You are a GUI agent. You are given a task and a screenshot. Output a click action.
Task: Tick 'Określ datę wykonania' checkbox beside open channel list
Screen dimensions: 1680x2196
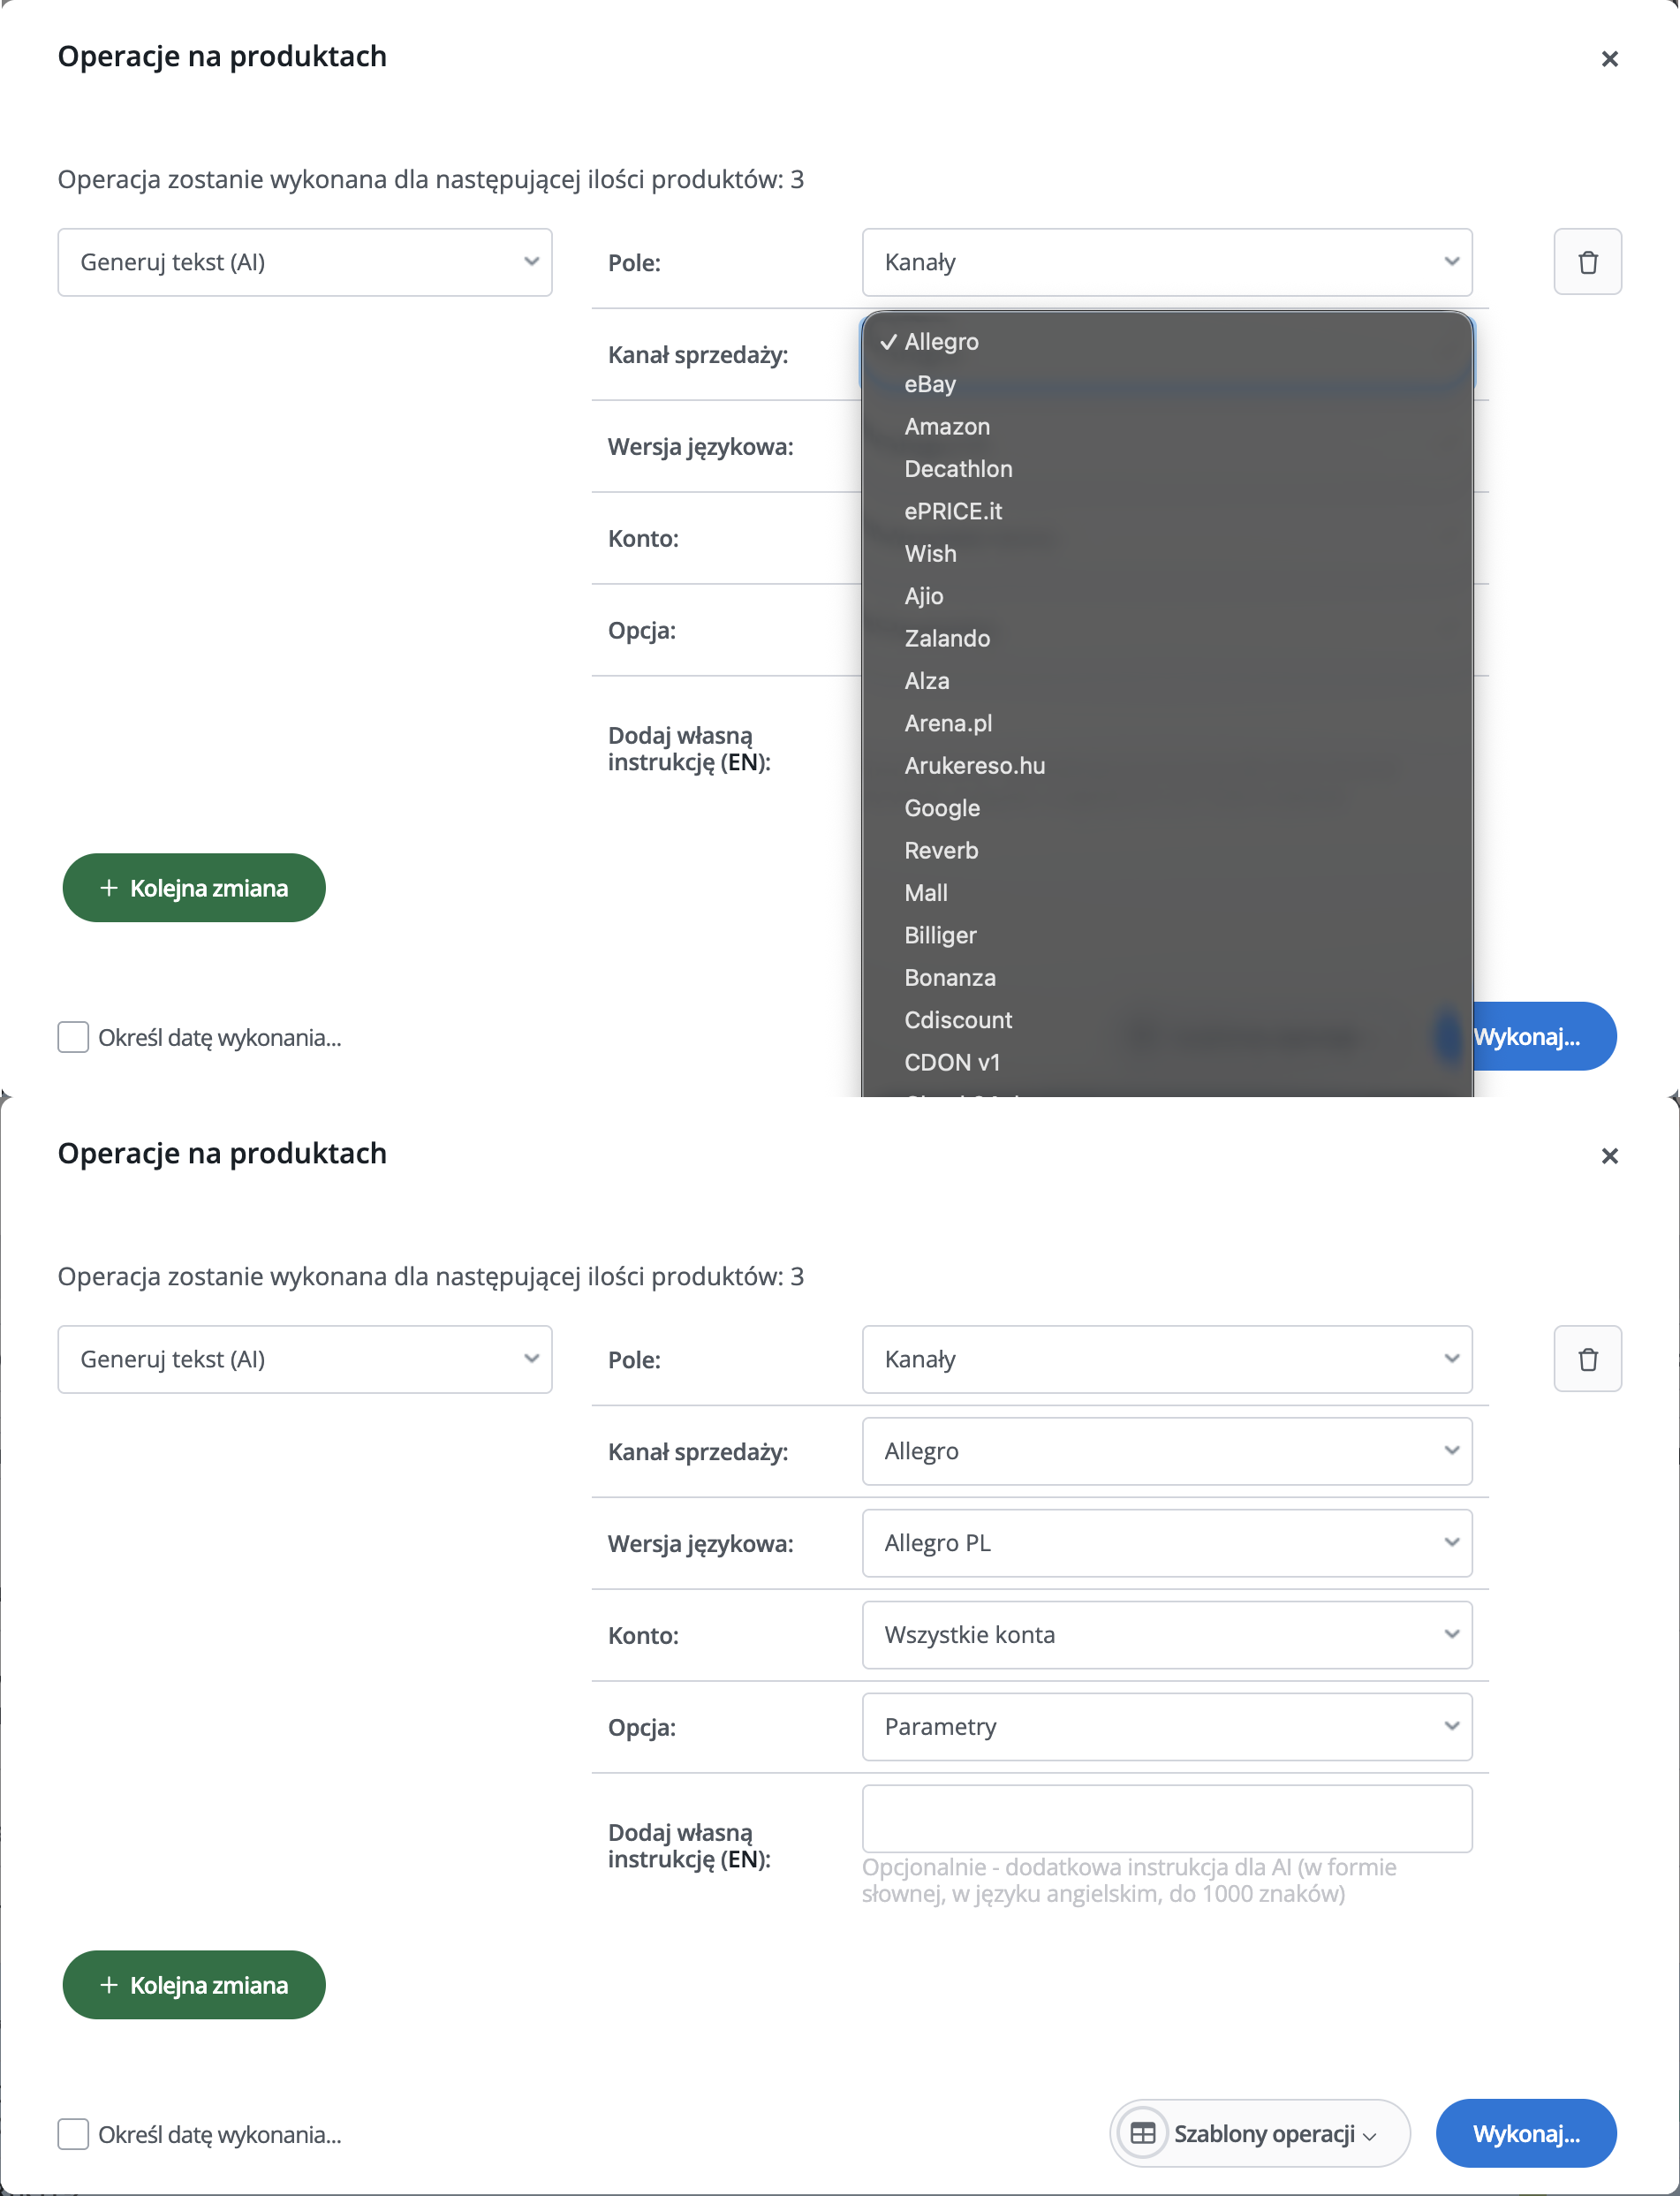(73, 1037)
